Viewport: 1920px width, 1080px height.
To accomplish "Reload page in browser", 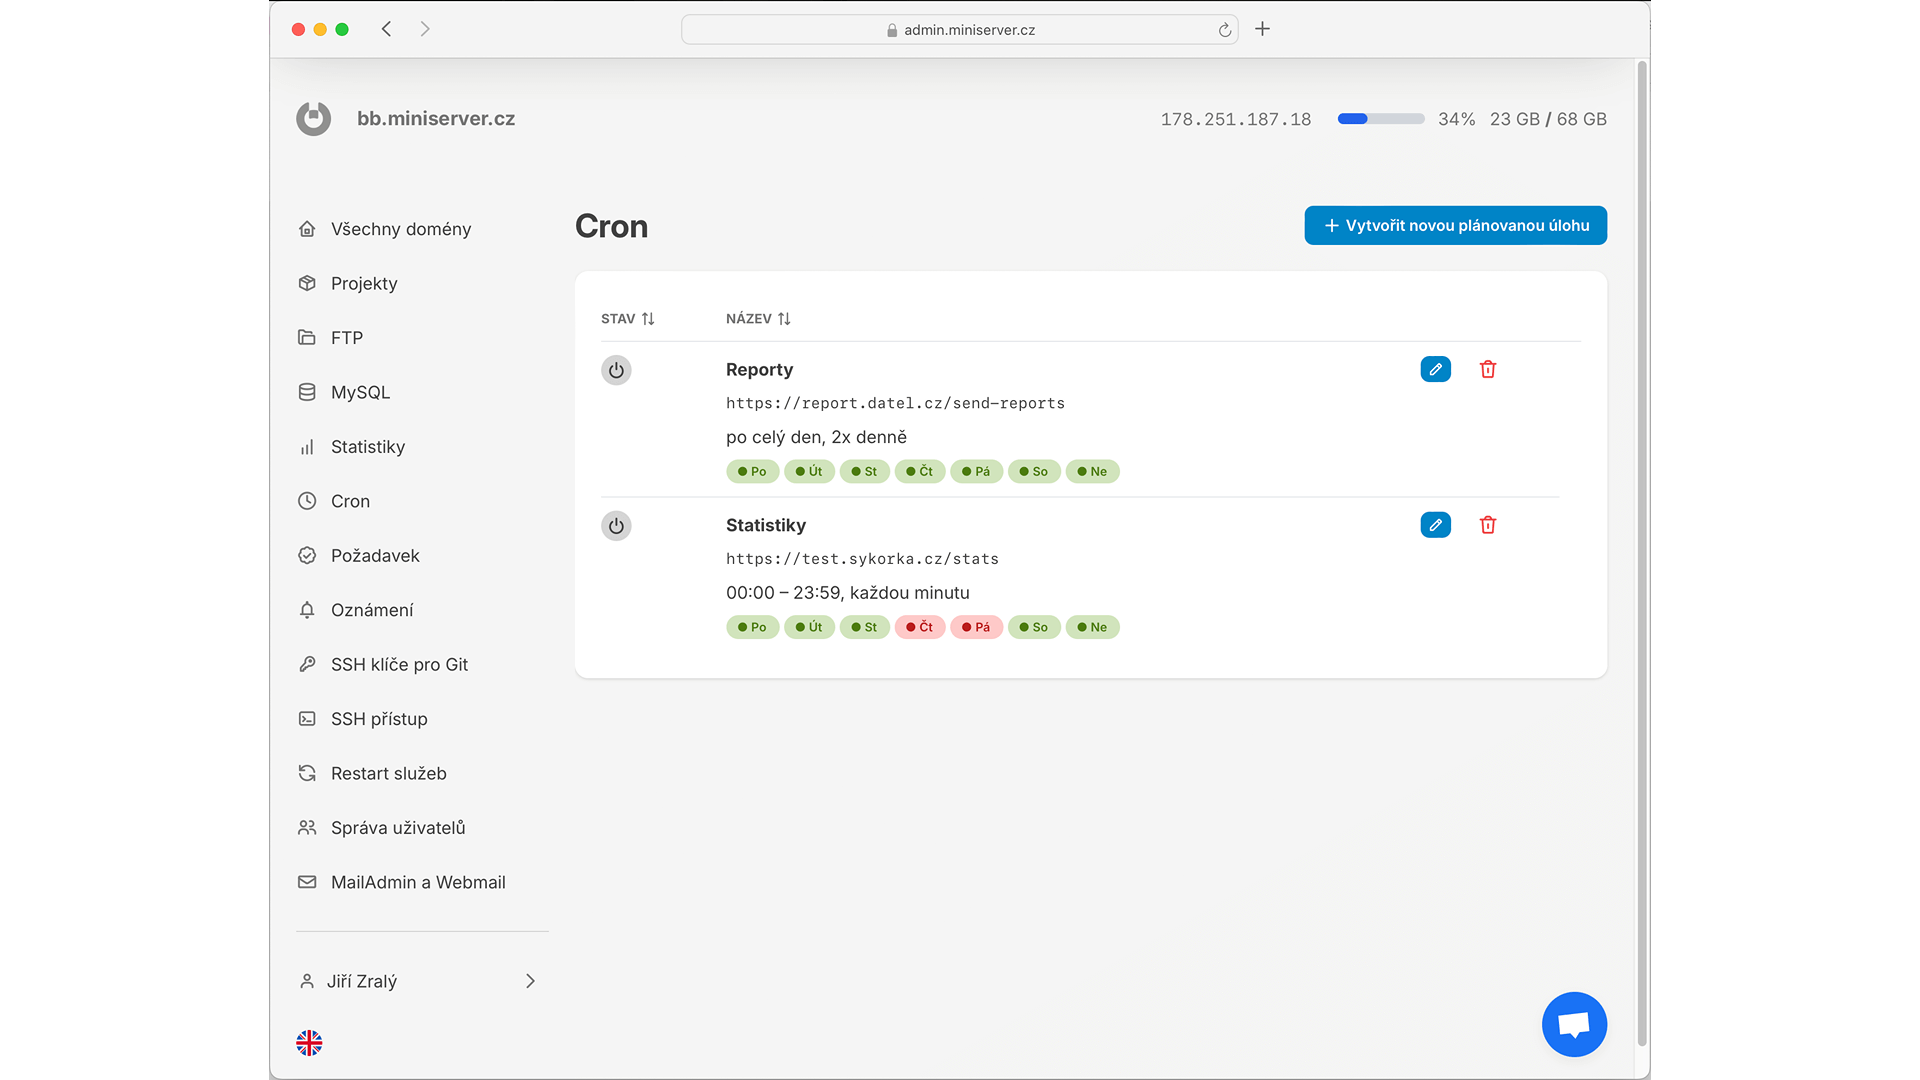I will pos(1224,30).
